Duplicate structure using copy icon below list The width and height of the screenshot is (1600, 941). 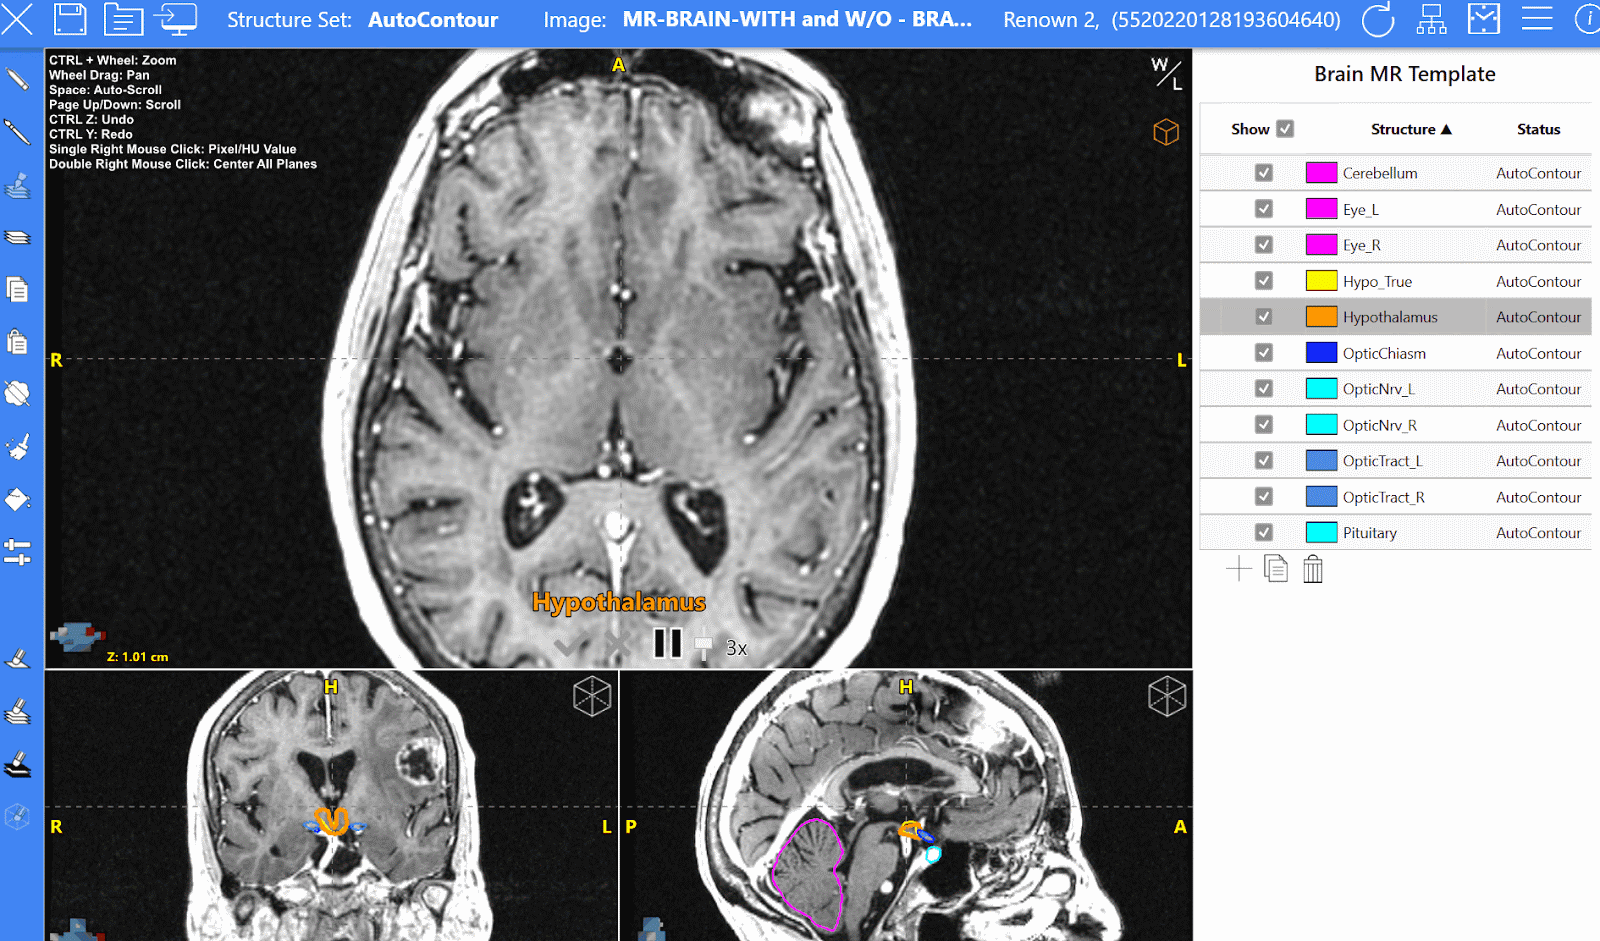pos(1276,569)
